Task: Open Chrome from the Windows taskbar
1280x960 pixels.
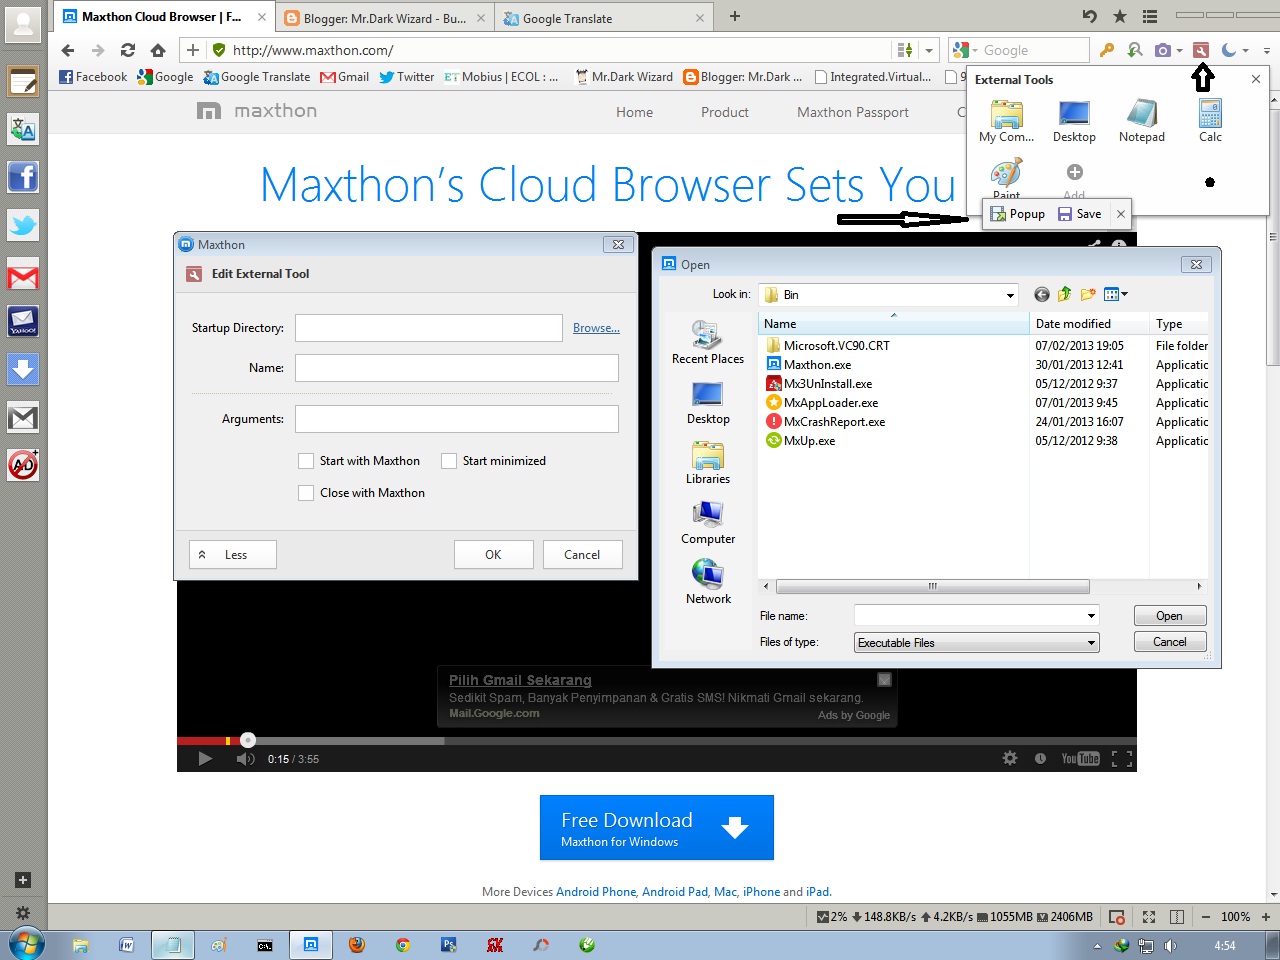Action: [x=403, y=944]
